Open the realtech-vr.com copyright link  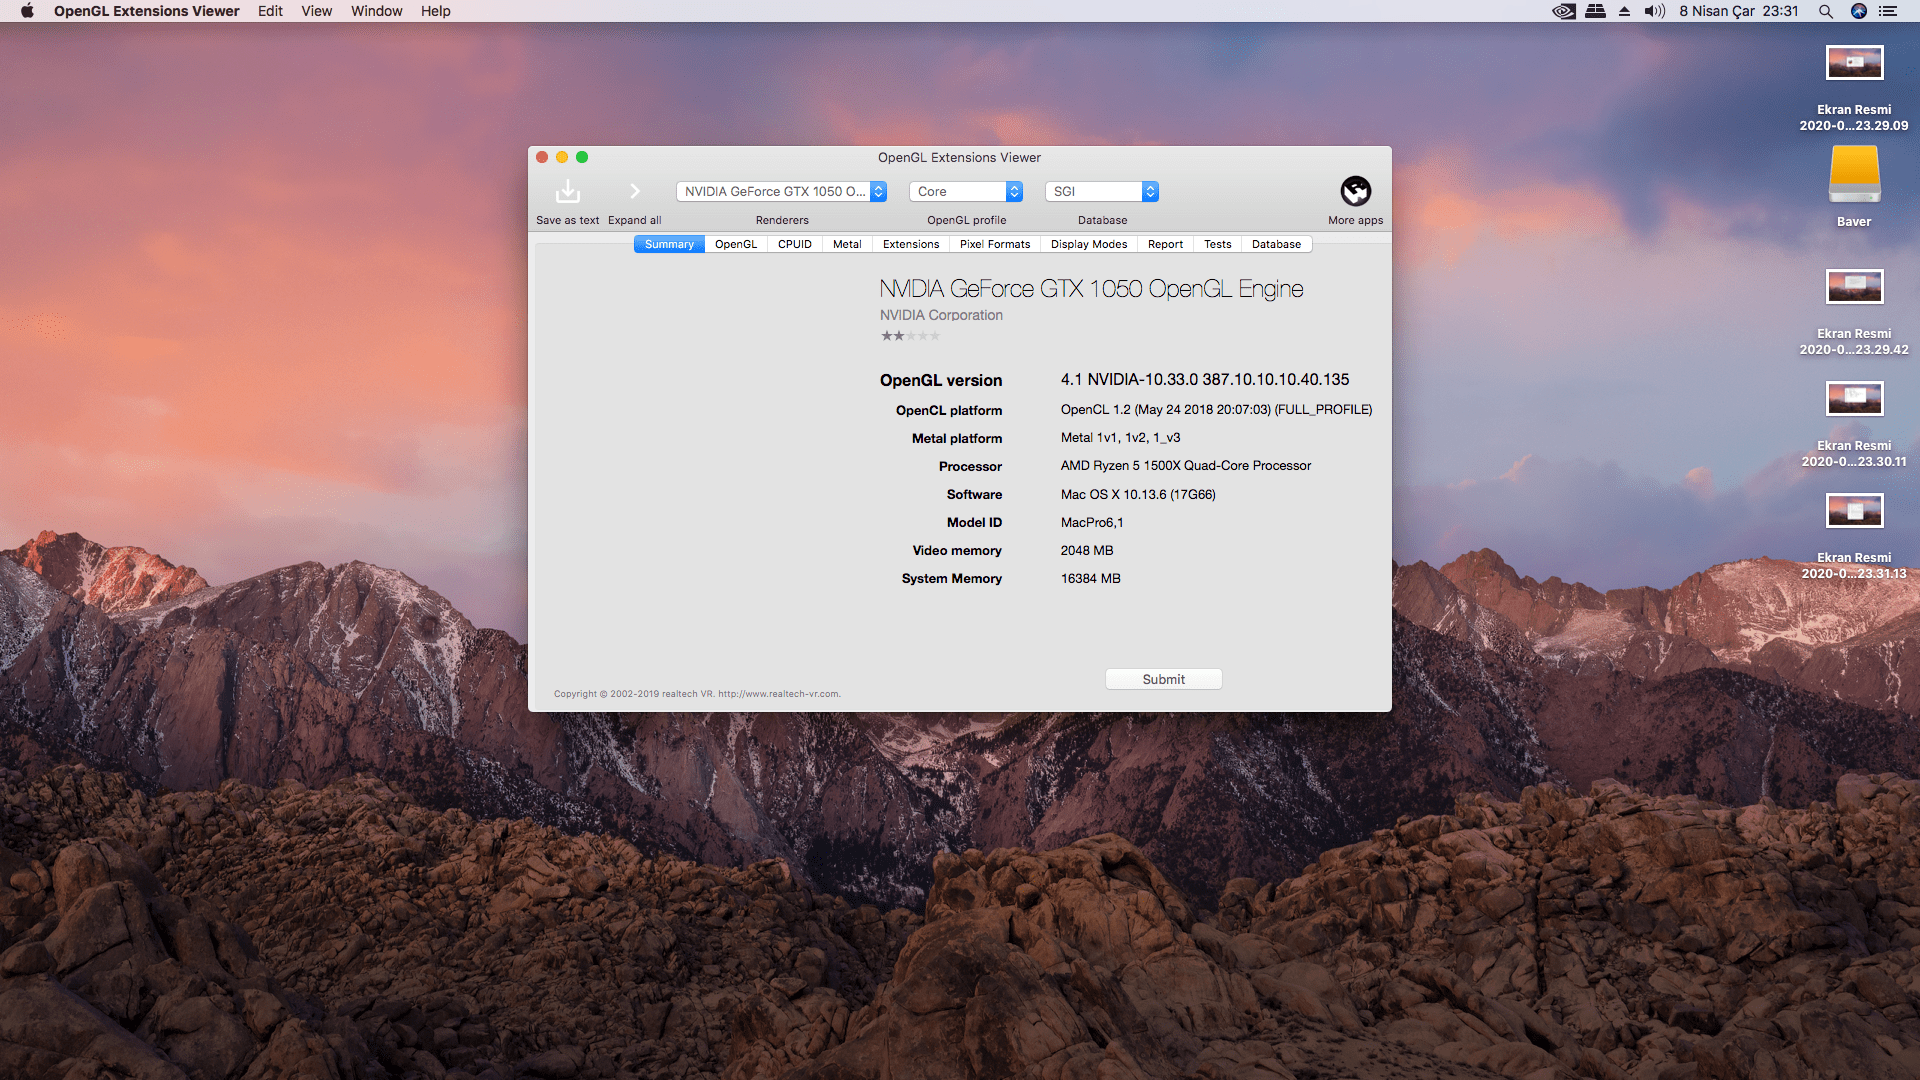click(778, 694)
